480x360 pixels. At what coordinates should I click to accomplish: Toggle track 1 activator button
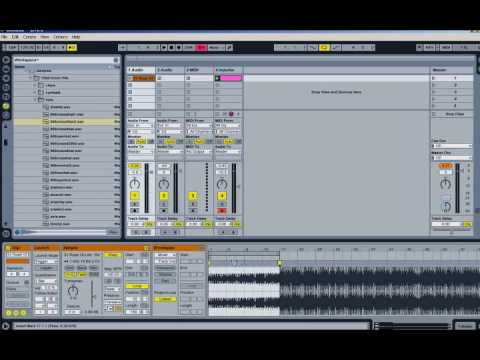pos(135,196)
